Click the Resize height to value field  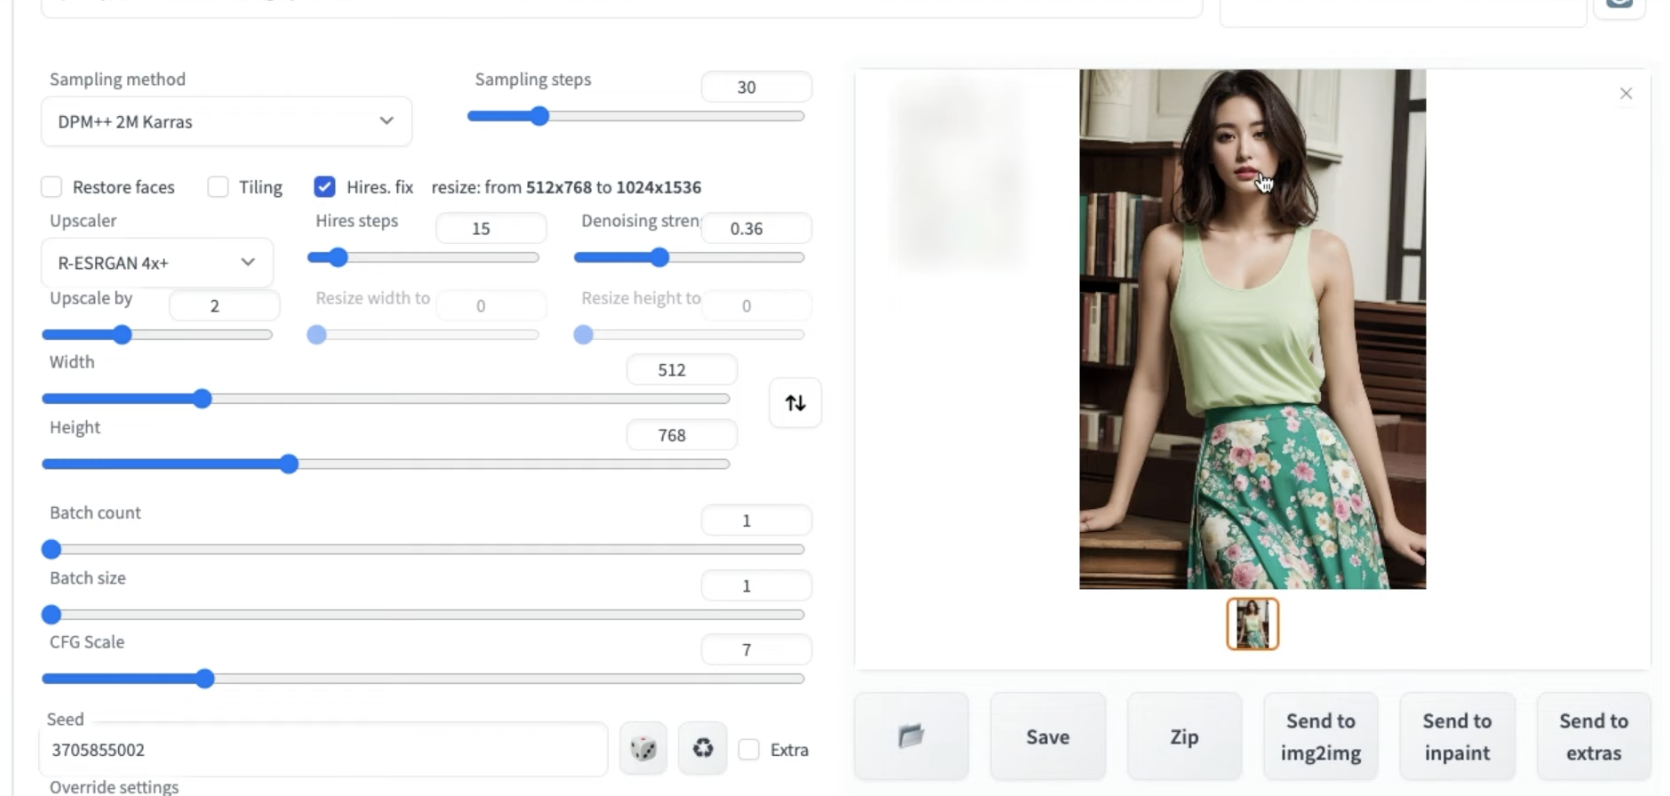click(756, 305)
